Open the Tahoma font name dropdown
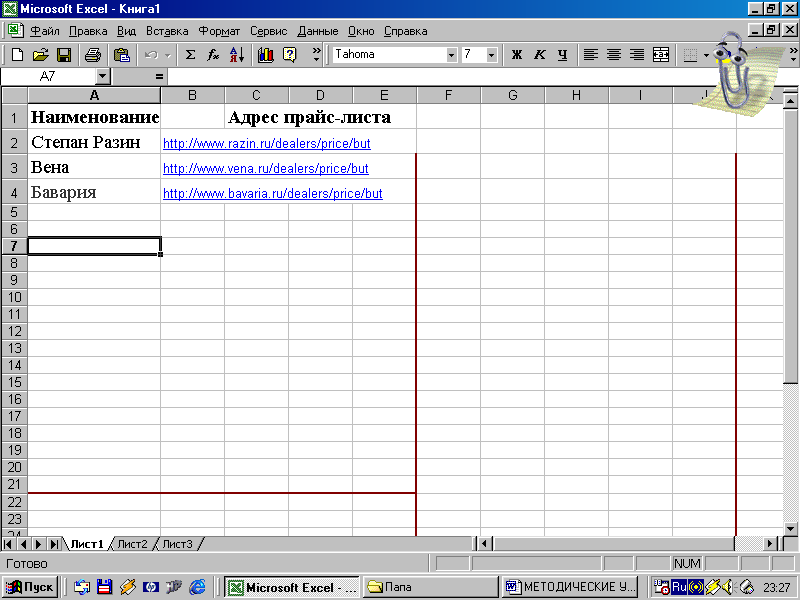 point(452,55)
